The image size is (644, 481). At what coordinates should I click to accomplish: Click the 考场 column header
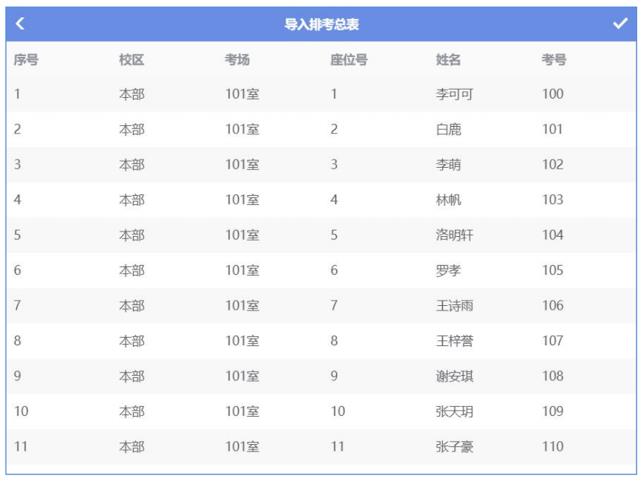(x=237, y=60)
